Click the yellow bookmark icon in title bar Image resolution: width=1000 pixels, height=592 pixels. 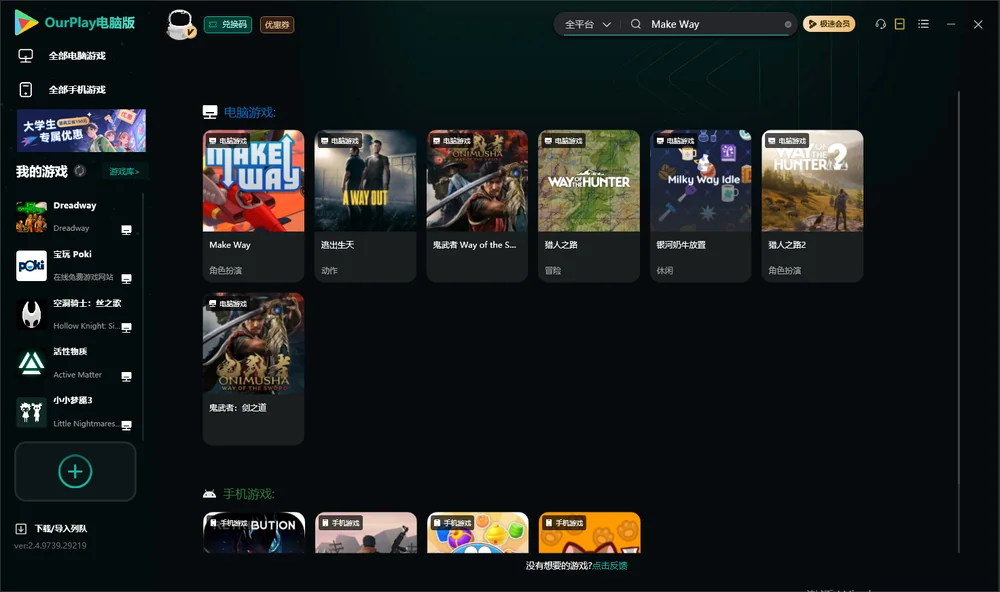(x=900, y=24)
